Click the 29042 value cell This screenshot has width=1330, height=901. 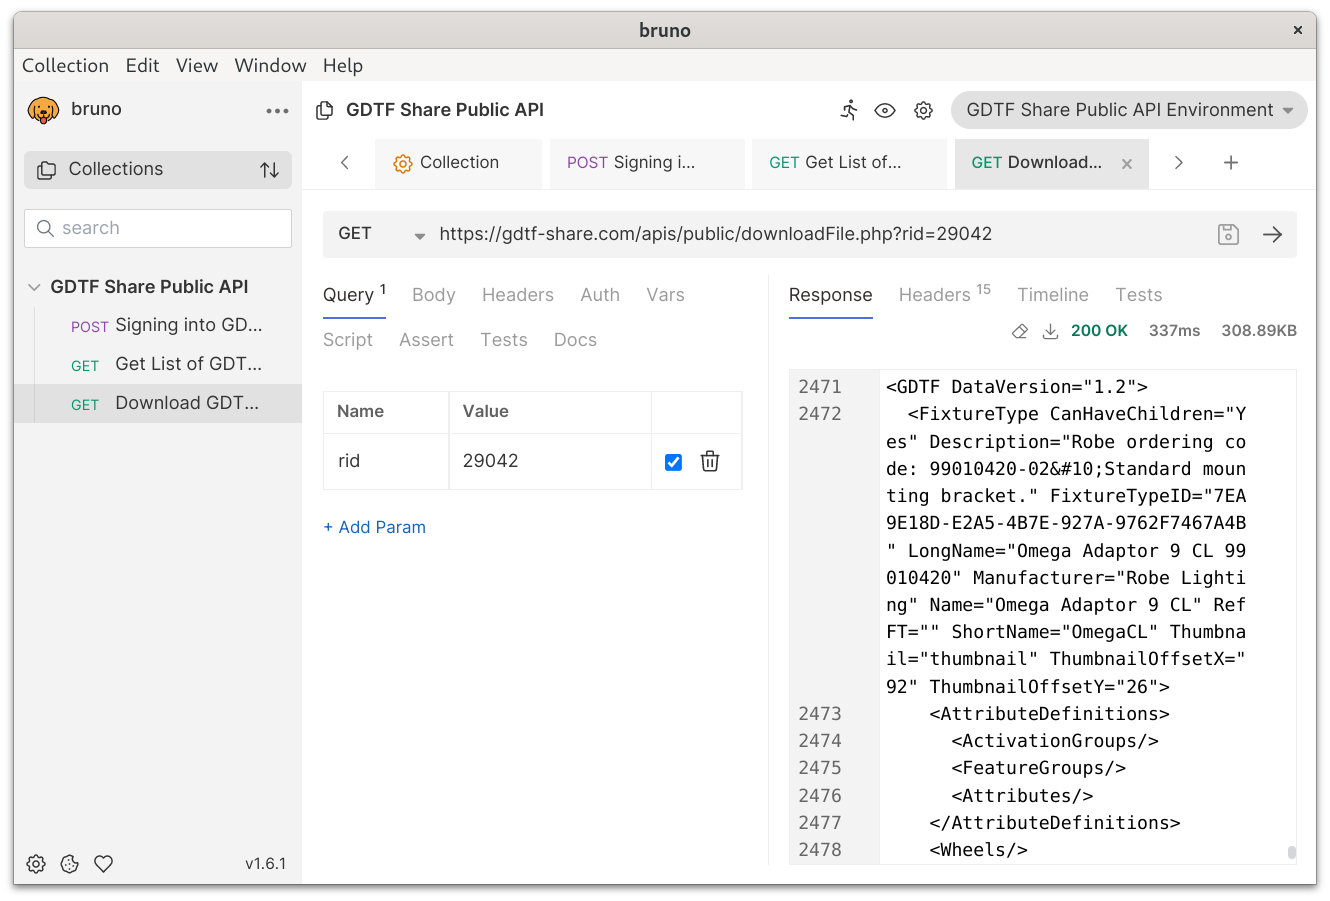click(550, 461)
